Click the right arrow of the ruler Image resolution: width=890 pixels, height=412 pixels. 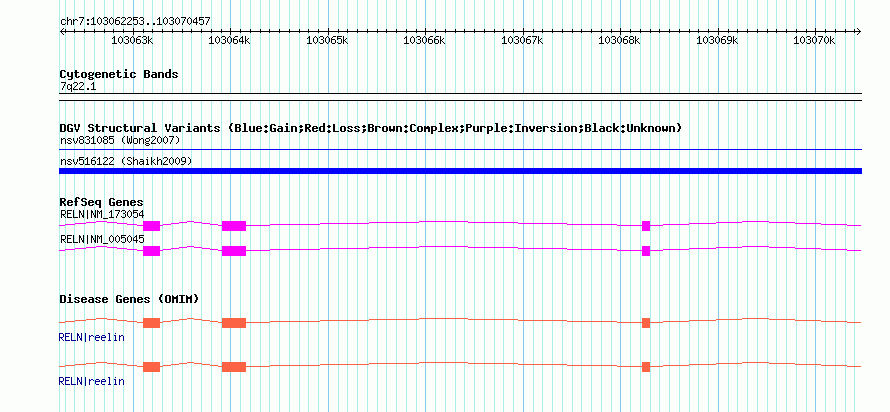pyautogui.click(x=858, y=31)
